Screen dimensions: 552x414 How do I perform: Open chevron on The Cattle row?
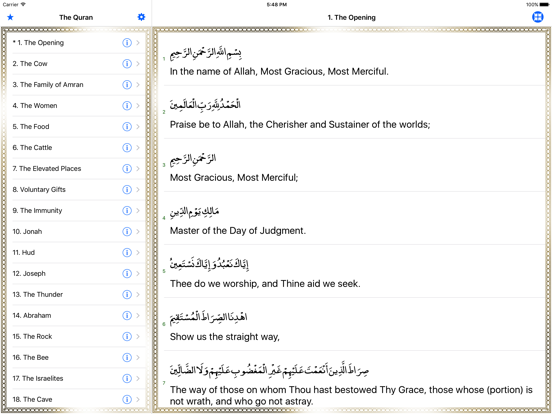click(x=138, y=148)
